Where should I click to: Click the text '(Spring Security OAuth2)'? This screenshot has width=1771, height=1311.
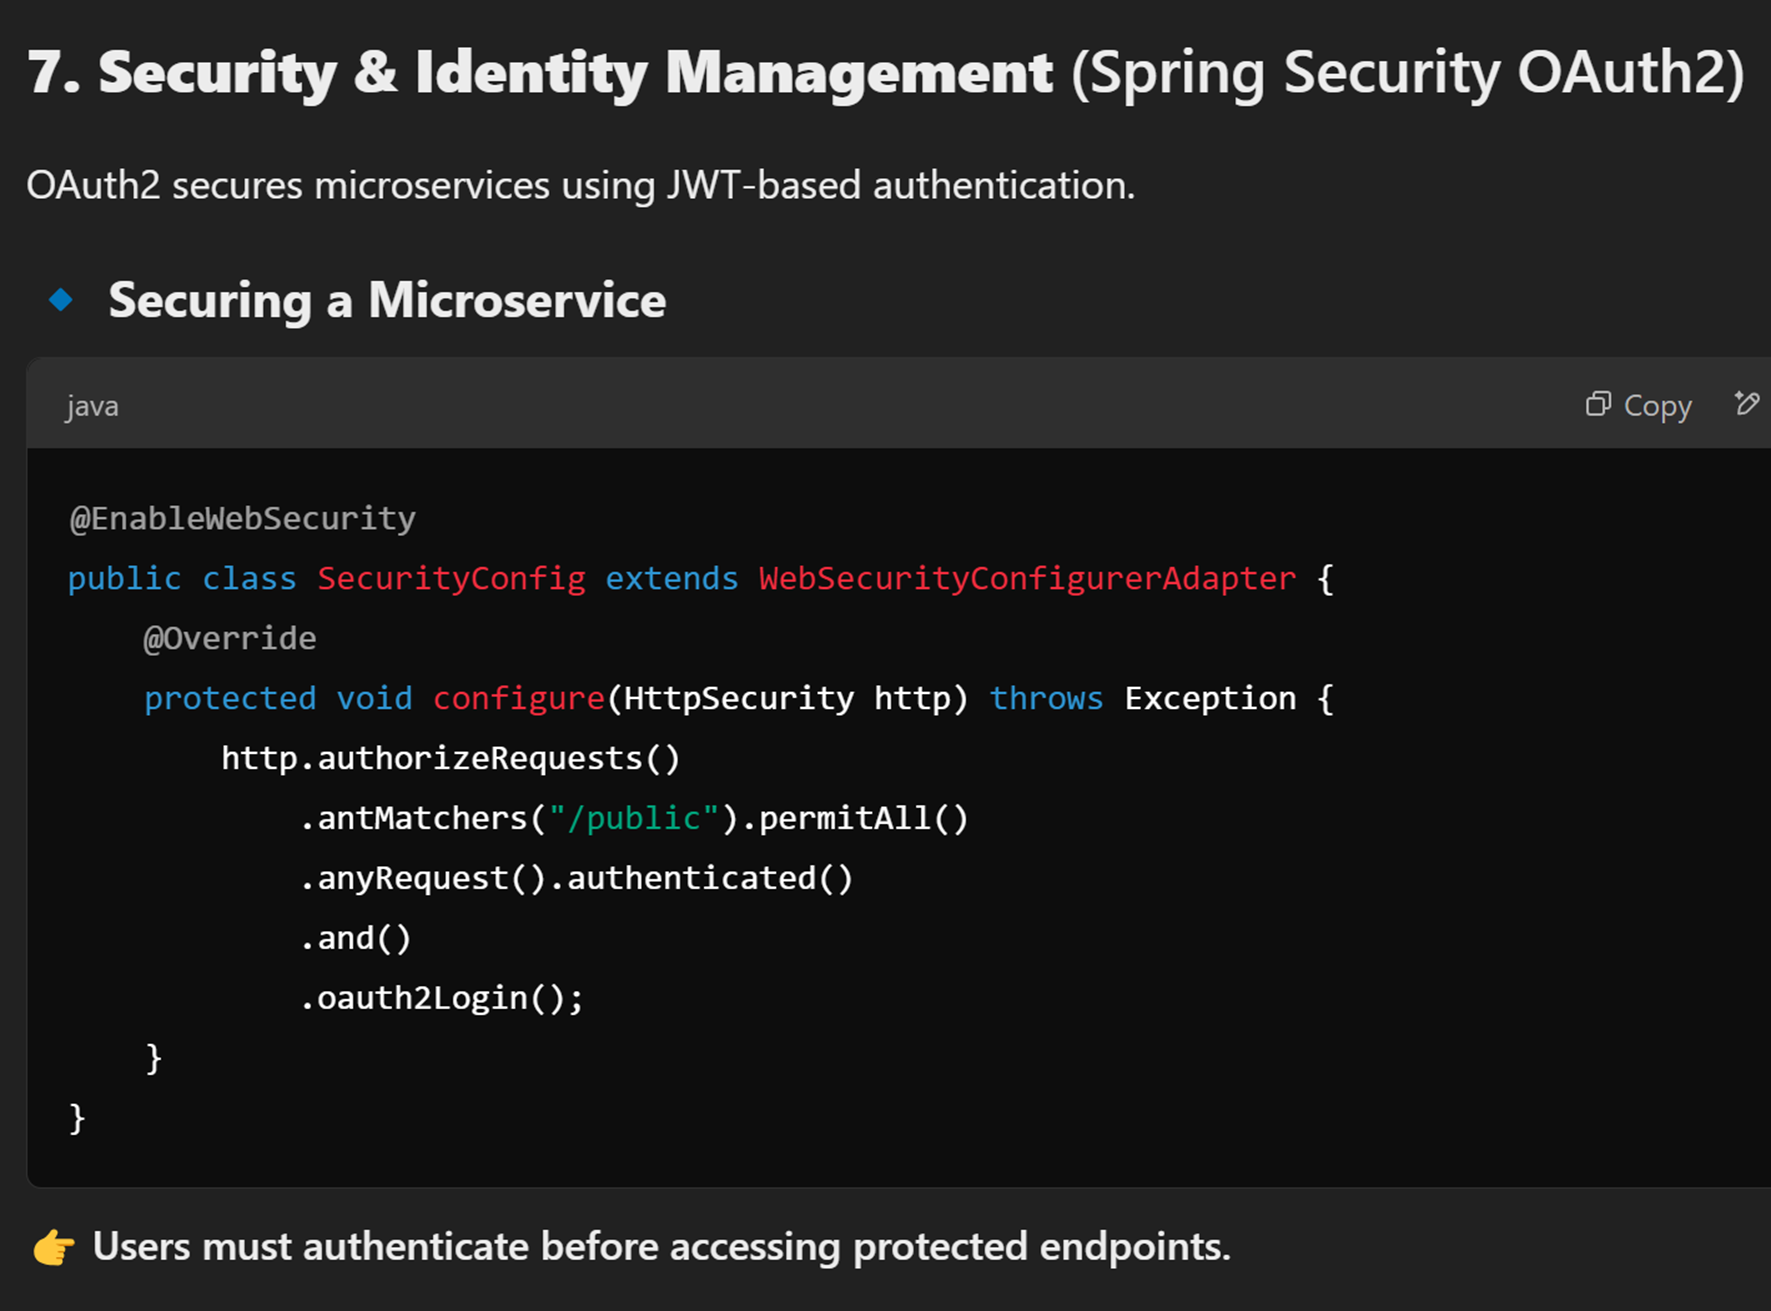1407,73
